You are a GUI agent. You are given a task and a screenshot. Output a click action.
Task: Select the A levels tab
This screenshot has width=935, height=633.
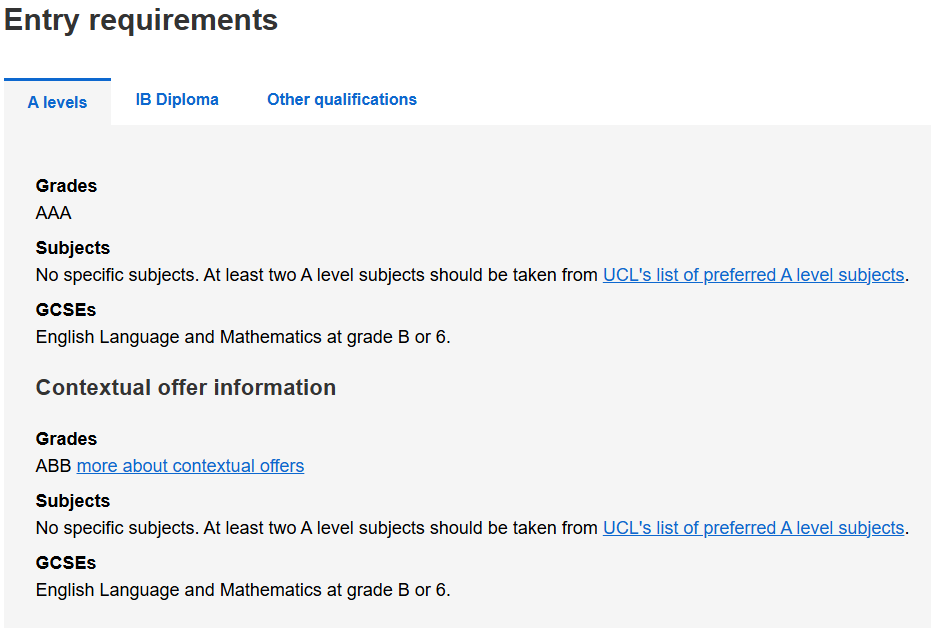[x=57, y=102]
